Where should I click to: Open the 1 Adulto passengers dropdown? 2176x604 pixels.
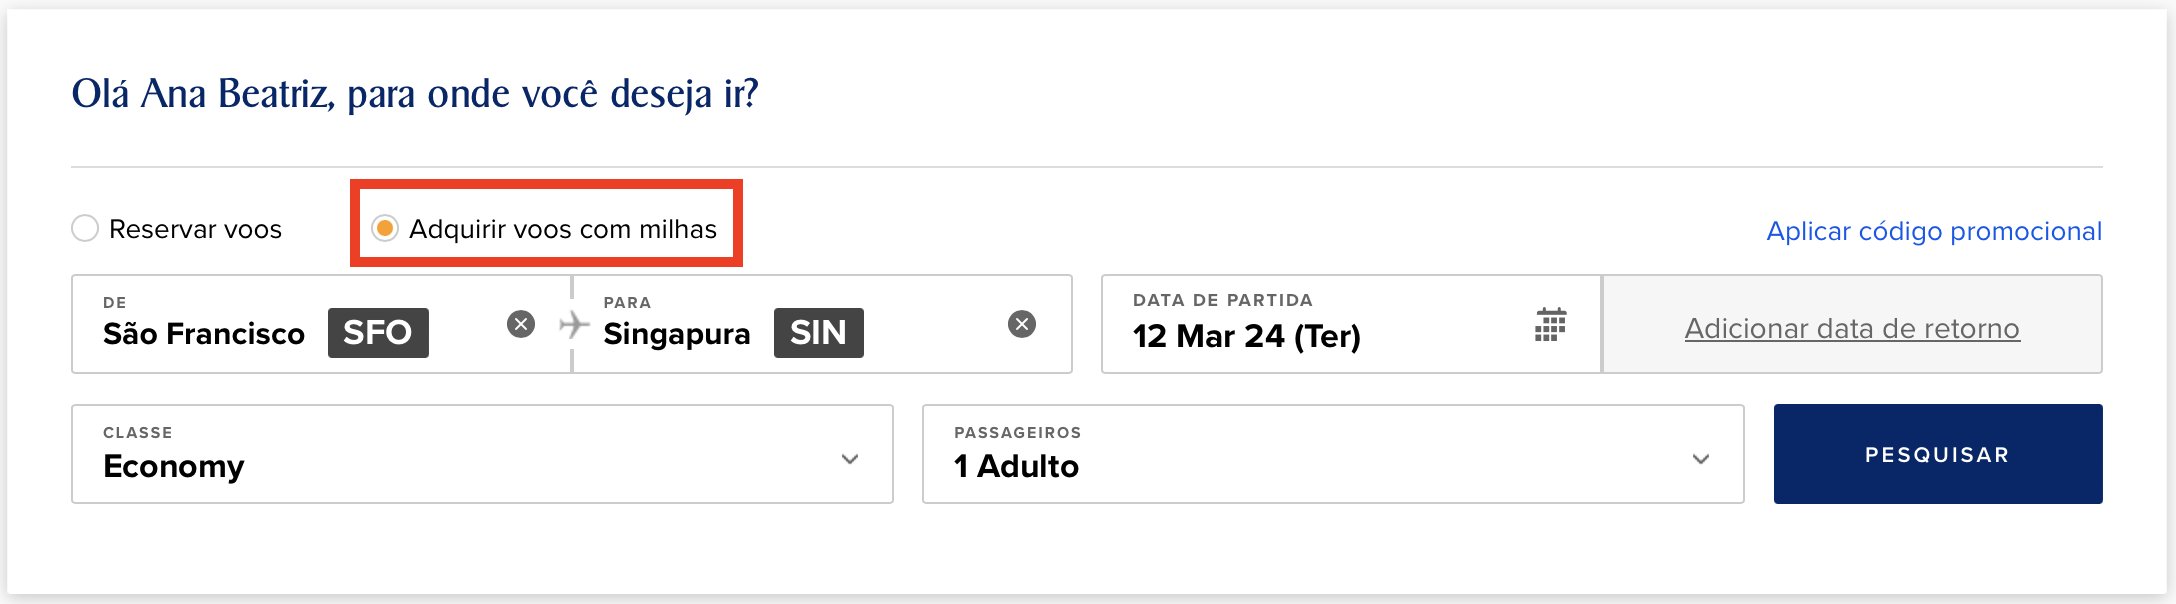[1333, 454]
